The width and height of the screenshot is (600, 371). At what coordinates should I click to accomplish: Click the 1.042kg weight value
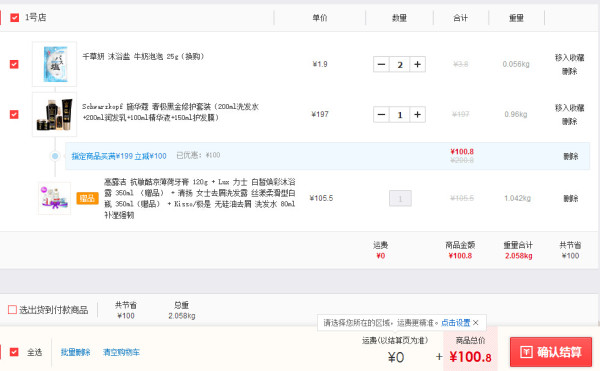[x=517, y=198]
